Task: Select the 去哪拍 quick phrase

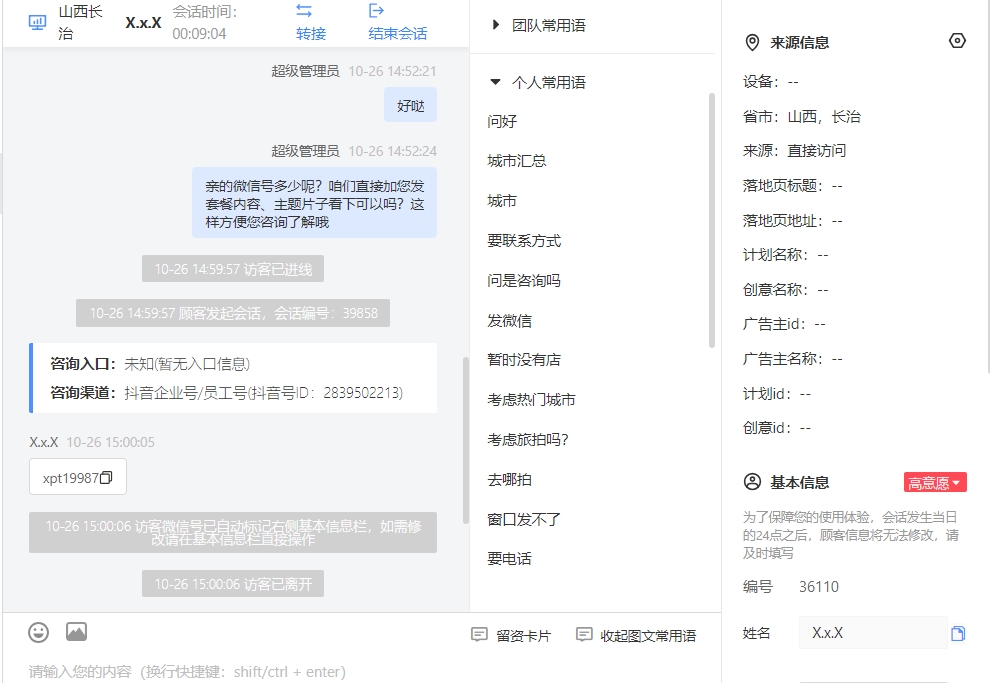Action: [x=510, y=479]
